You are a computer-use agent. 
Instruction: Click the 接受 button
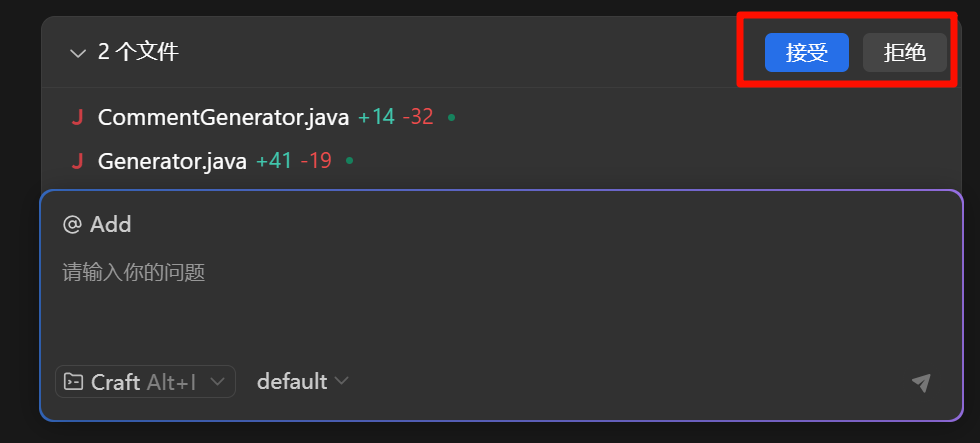point(806,53)
